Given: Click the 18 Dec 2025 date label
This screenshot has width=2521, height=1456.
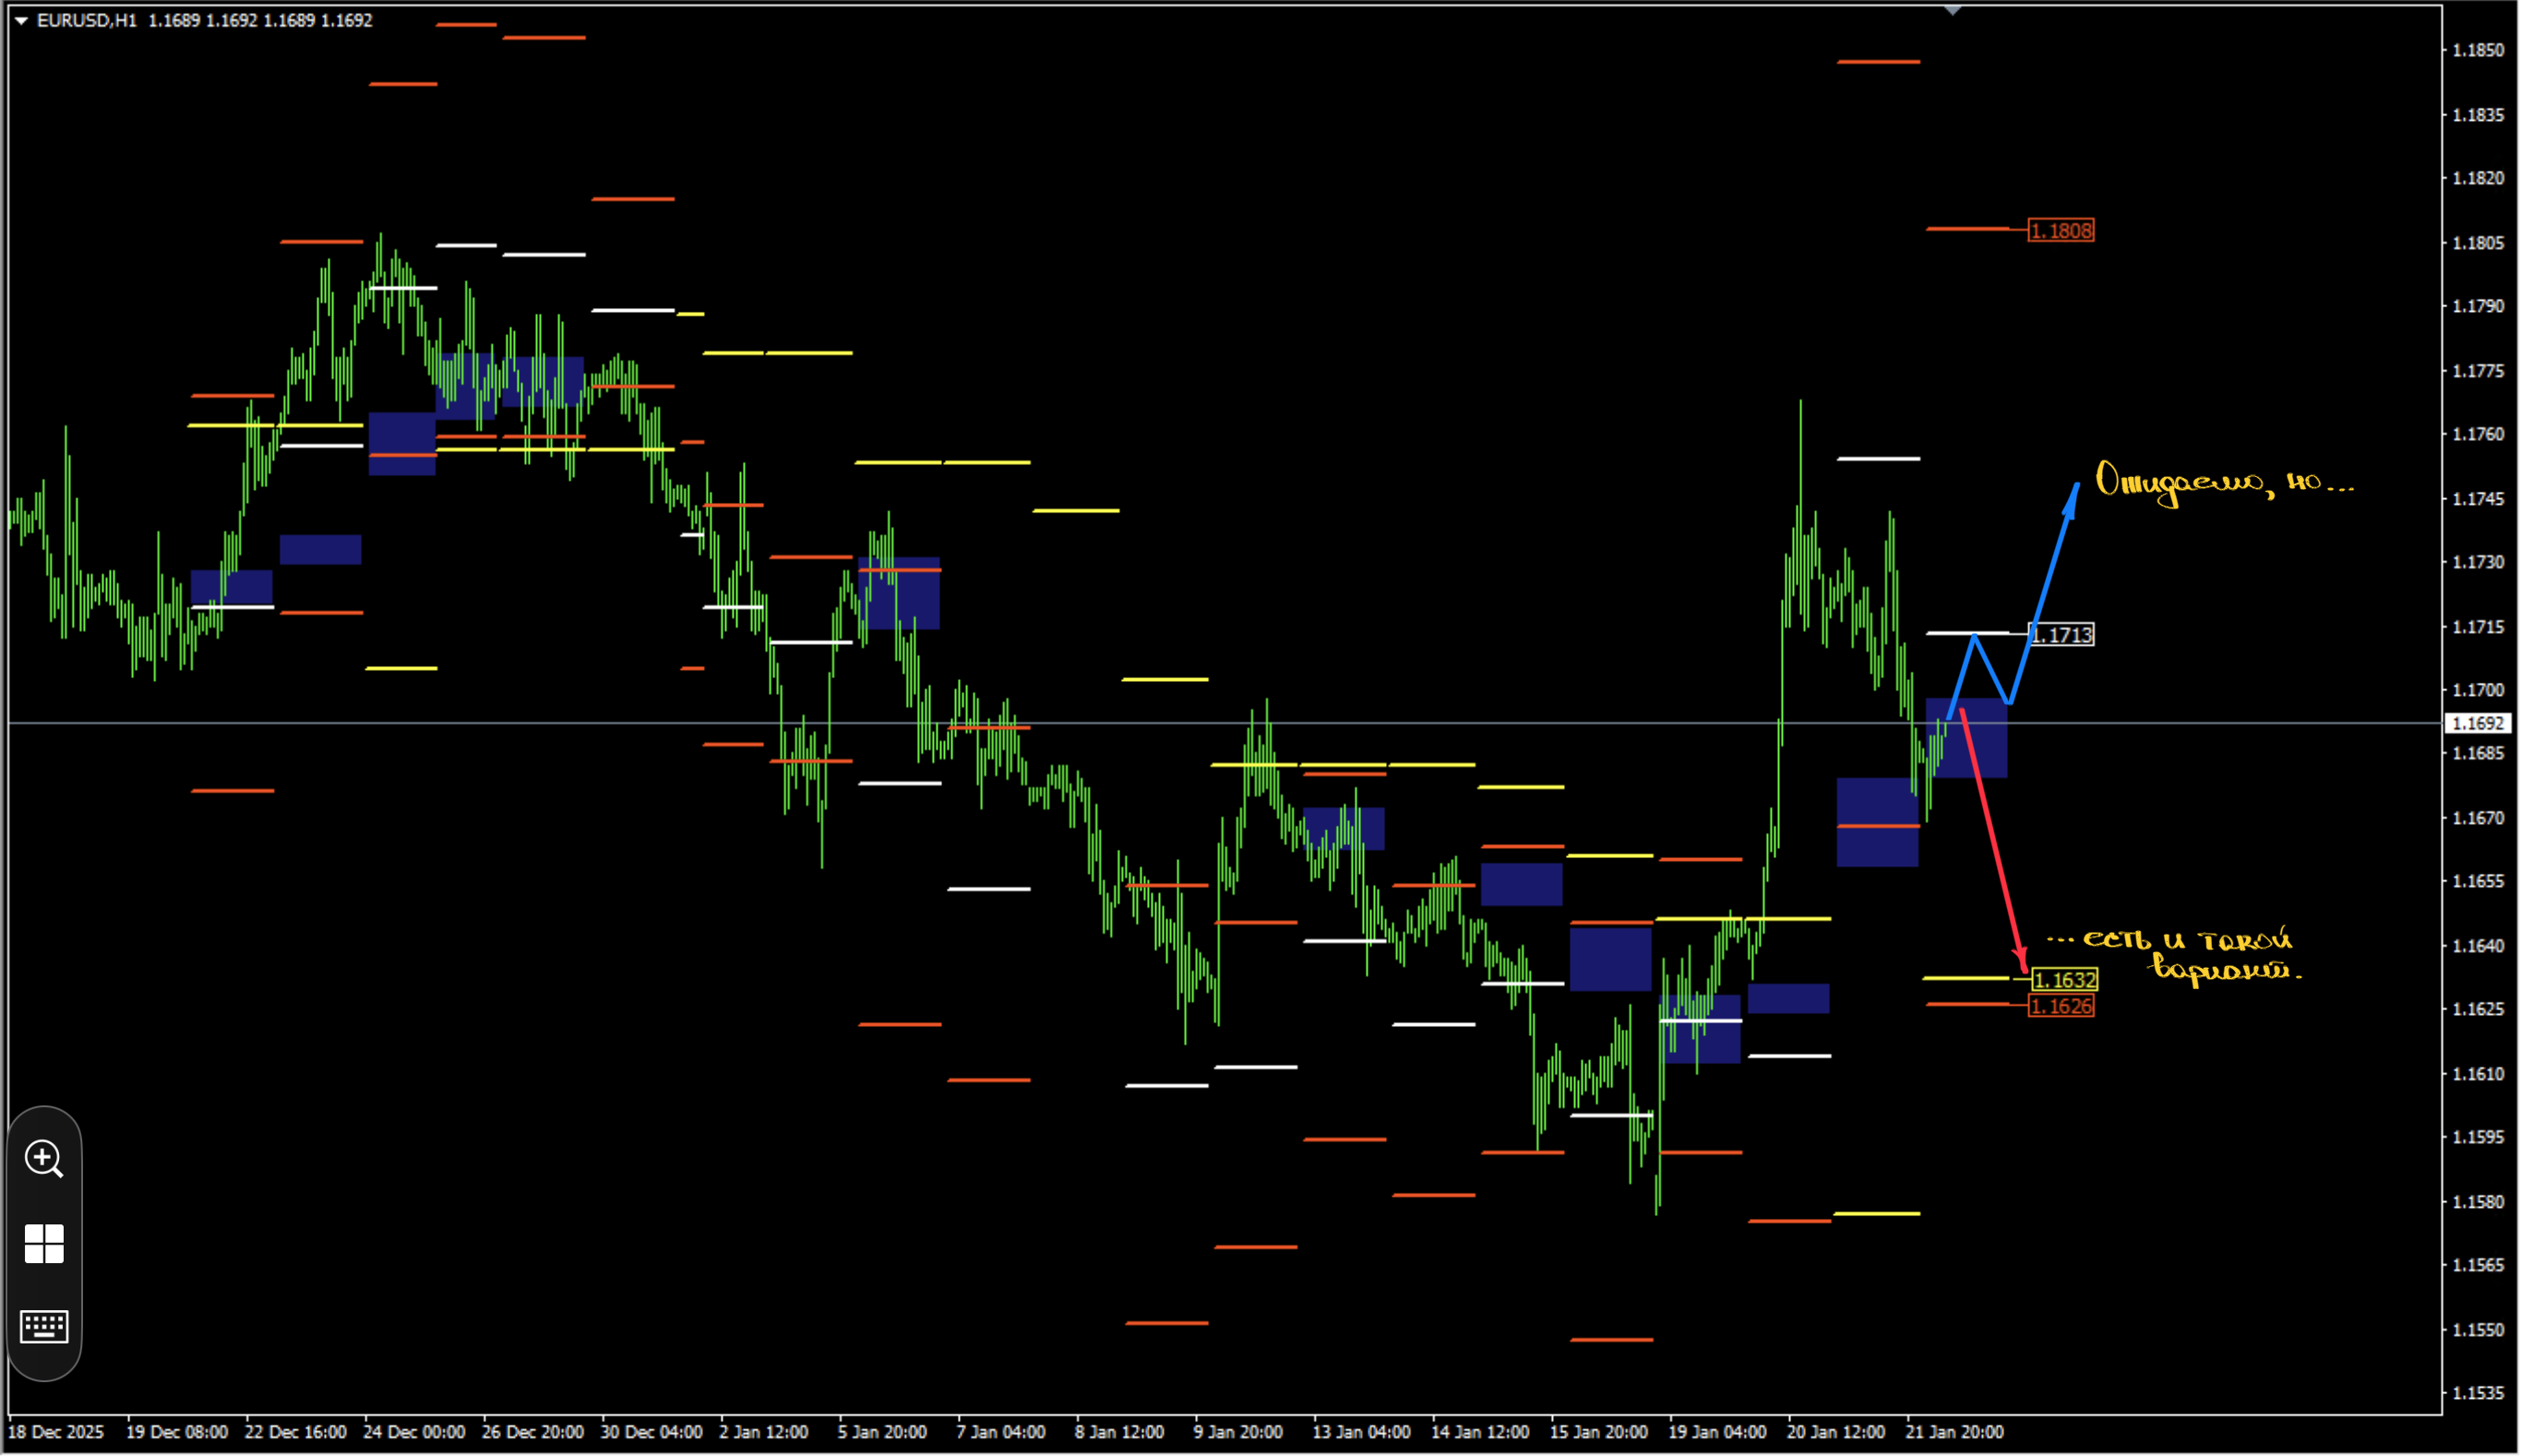Looking at the screenshot, I should (56, 1432).
